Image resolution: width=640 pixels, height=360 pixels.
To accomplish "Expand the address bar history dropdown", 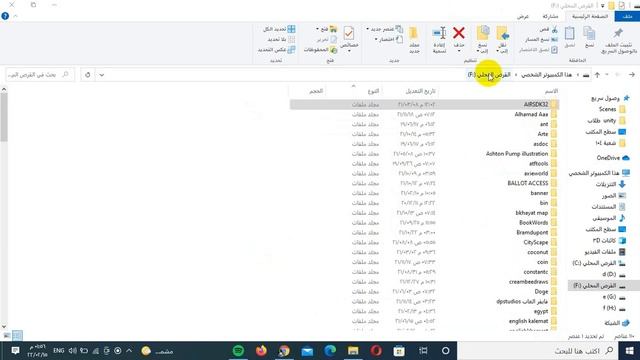I will point(102,75).
